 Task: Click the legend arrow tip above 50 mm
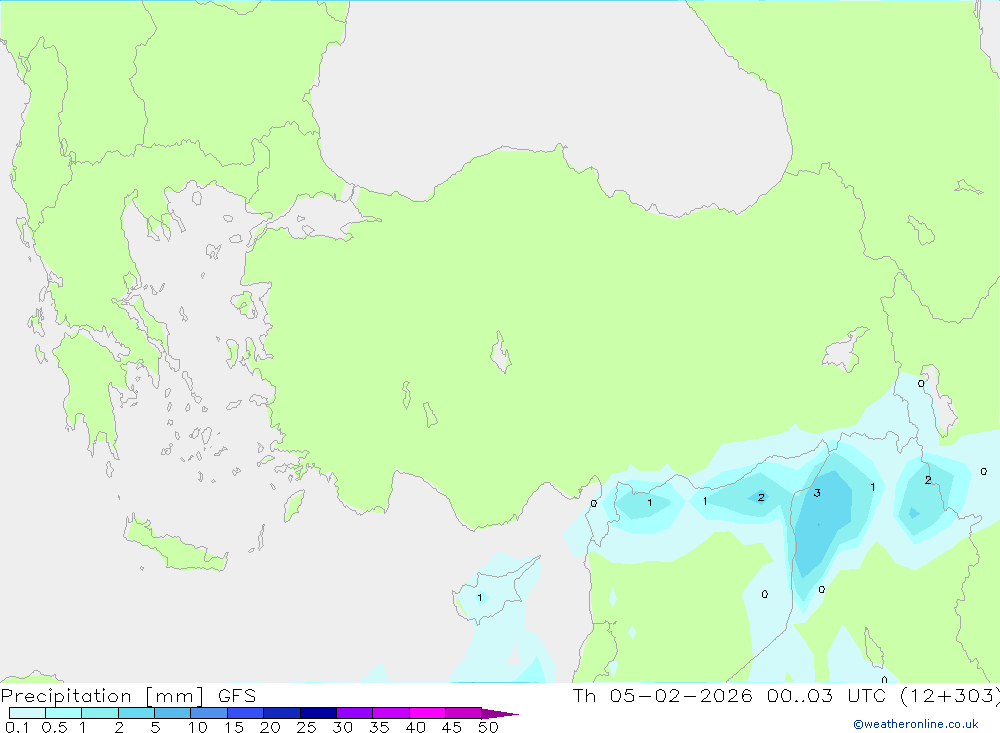499,713
